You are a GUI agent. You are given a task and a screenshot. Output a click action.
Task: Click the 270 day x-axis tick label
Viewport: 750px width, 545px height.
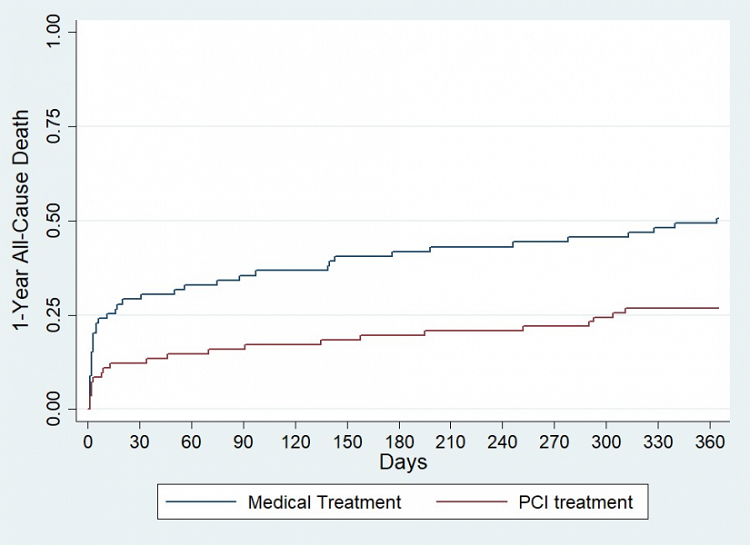[x=554, y=441]
